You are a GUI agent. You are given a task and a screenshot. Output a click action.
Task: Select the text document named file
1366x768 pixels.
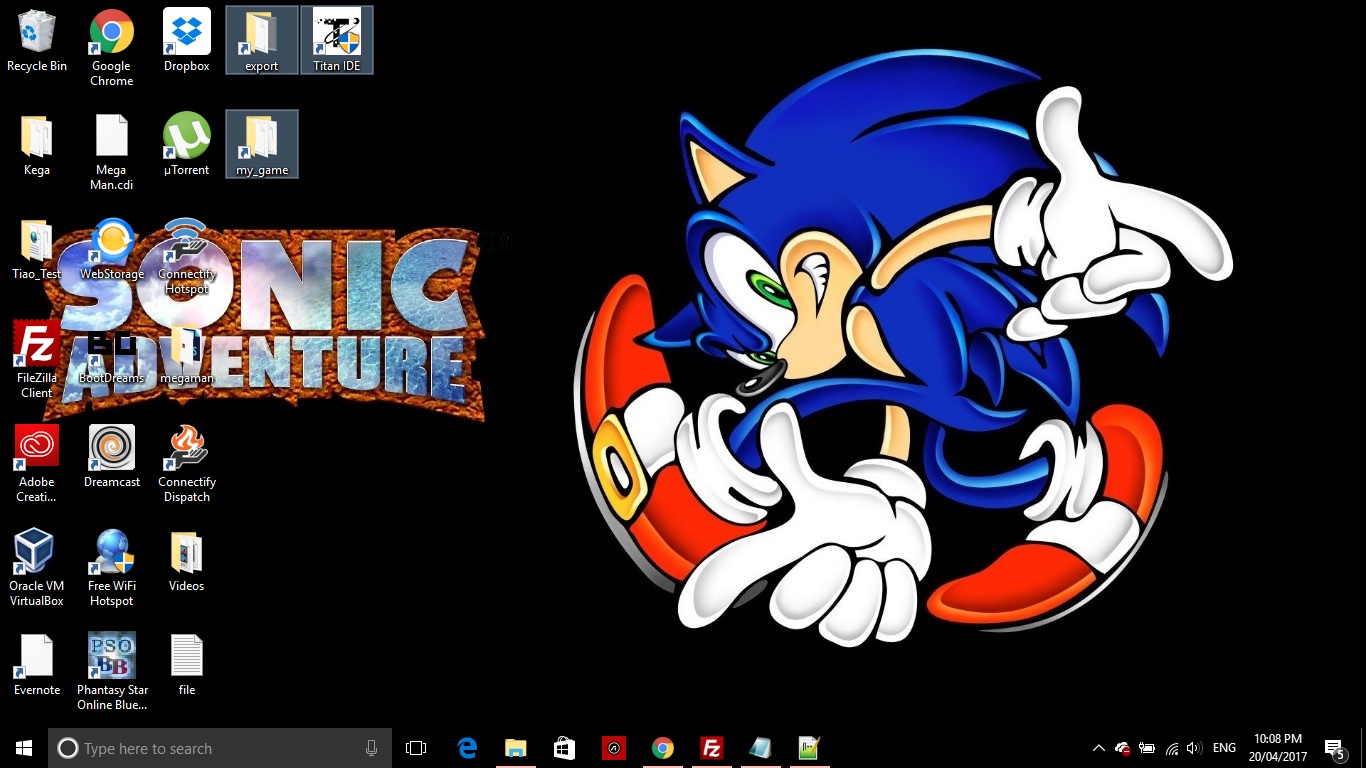[x=187, y=664]
